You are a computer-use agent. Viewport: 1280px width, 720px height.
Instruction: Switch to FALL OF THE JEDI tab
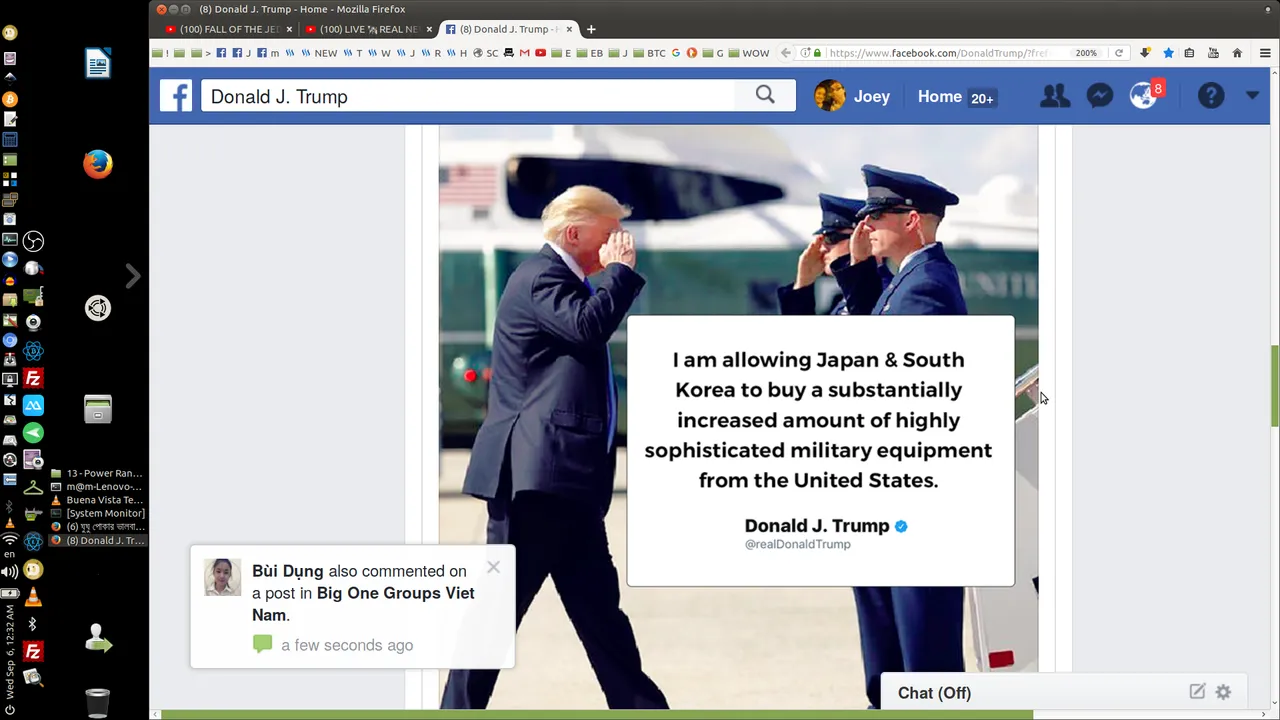coord(229,29)
